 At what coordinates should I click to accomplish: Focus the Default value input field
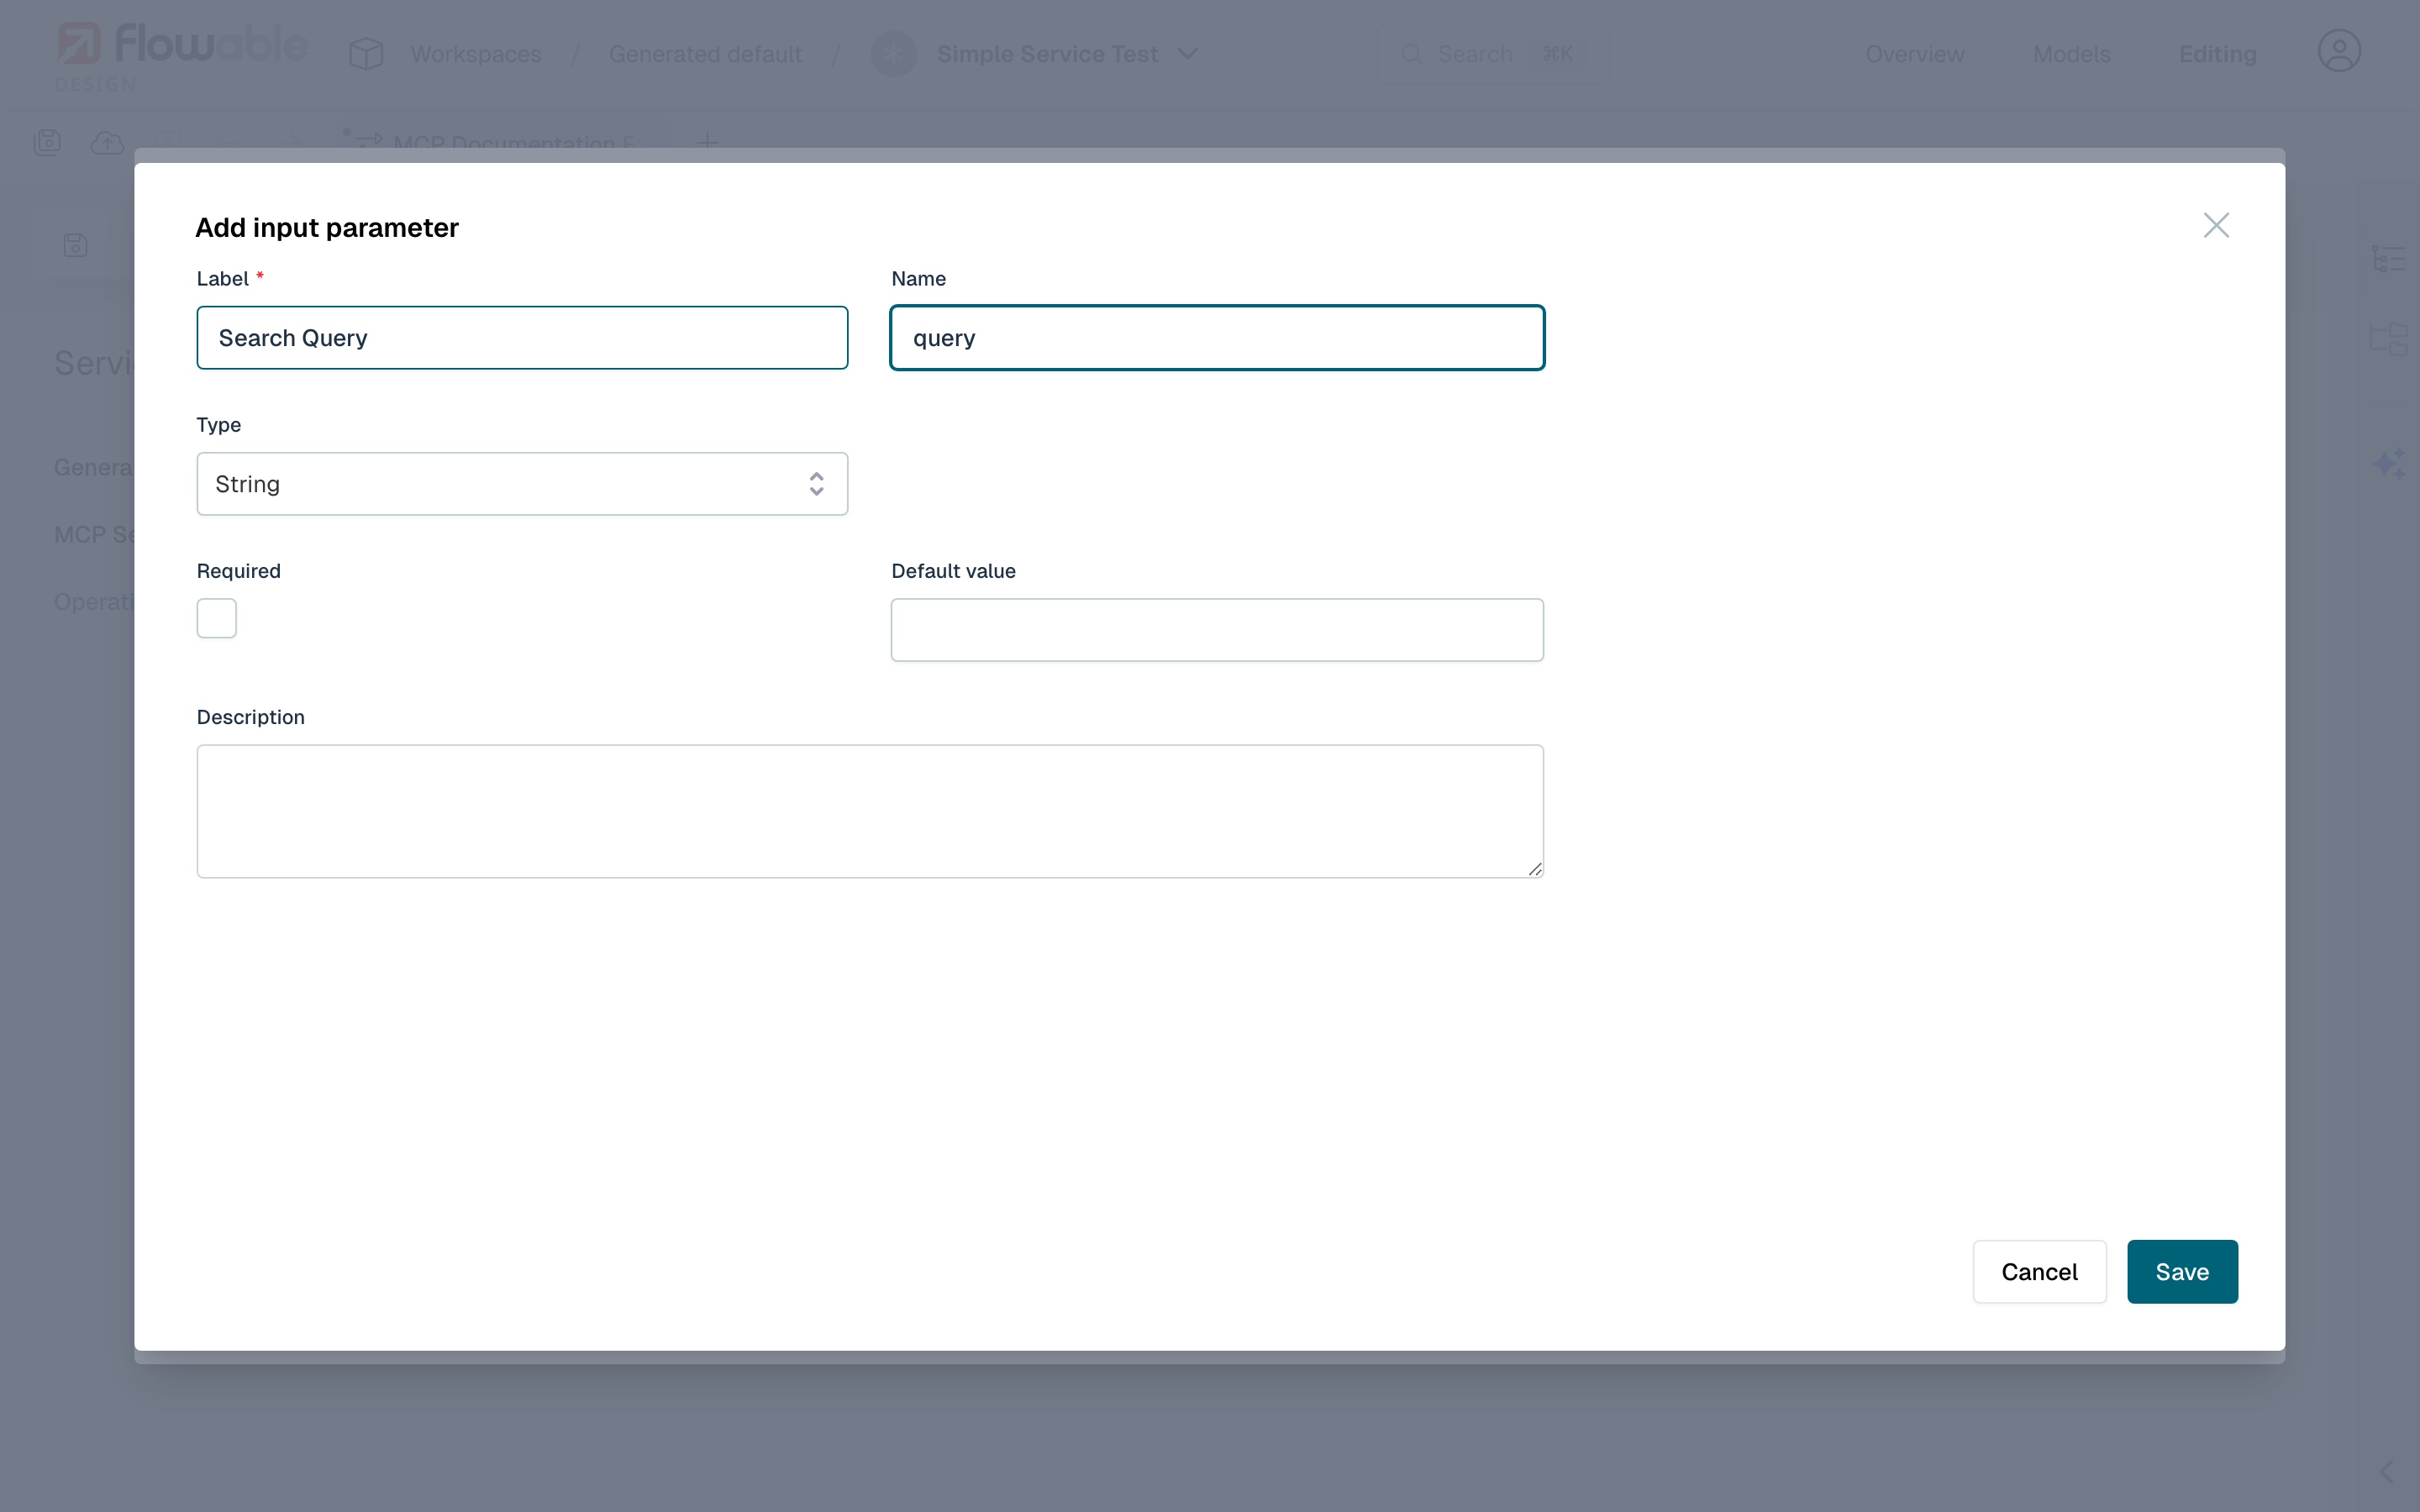[x=1216, y=629]
